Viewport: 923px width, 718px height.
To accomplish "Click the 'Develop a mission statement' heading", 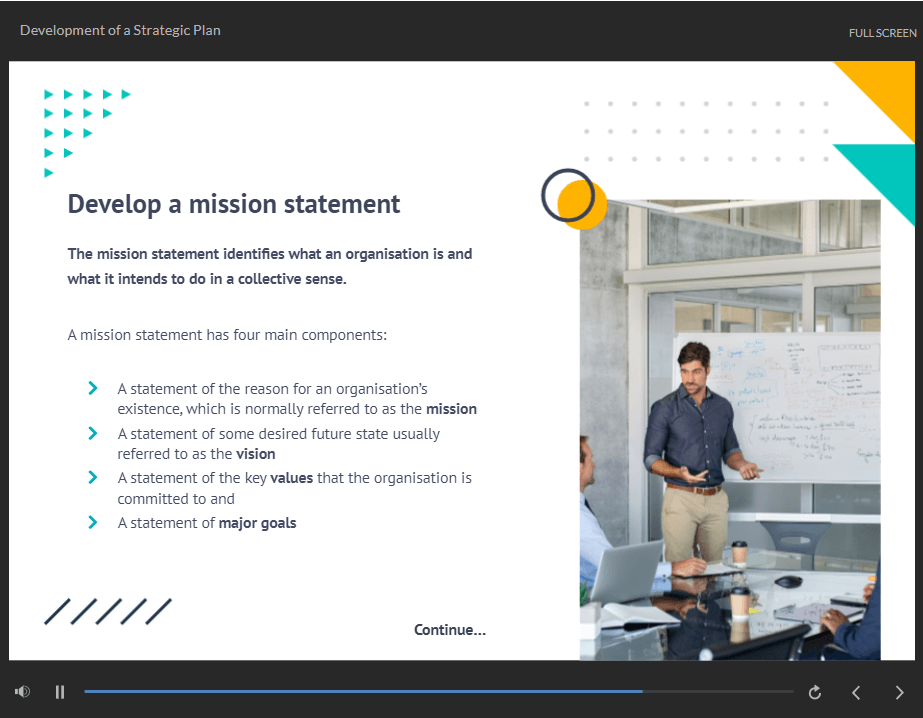I will click(233, 204).
